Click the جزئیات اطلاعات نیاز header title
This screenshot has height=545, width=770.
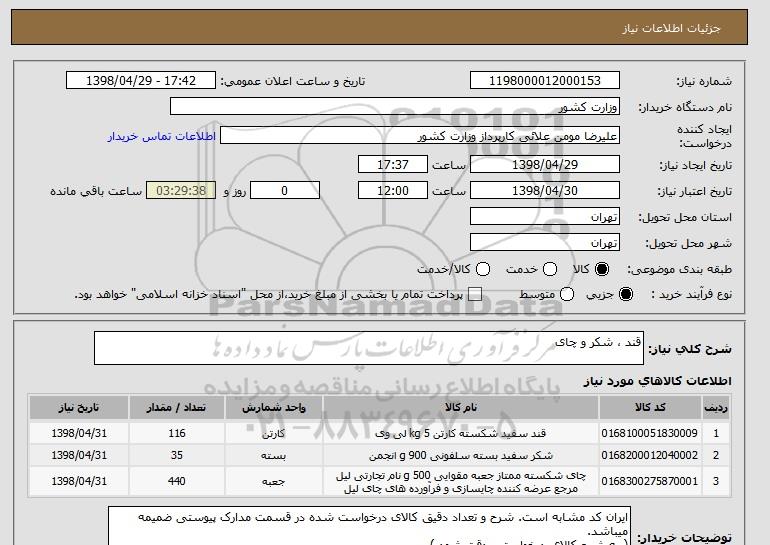point(671,28)
